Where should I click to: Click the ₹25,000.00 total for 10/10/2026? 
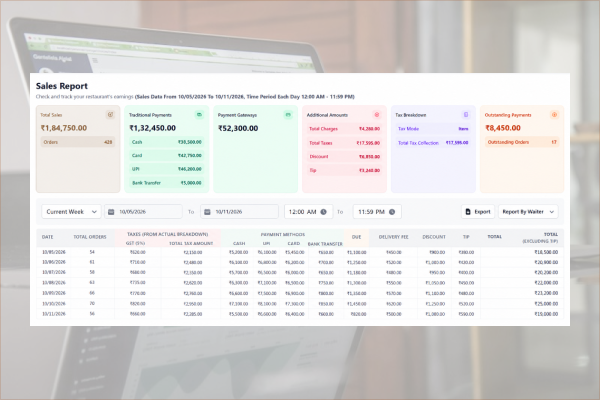[546, 304]
